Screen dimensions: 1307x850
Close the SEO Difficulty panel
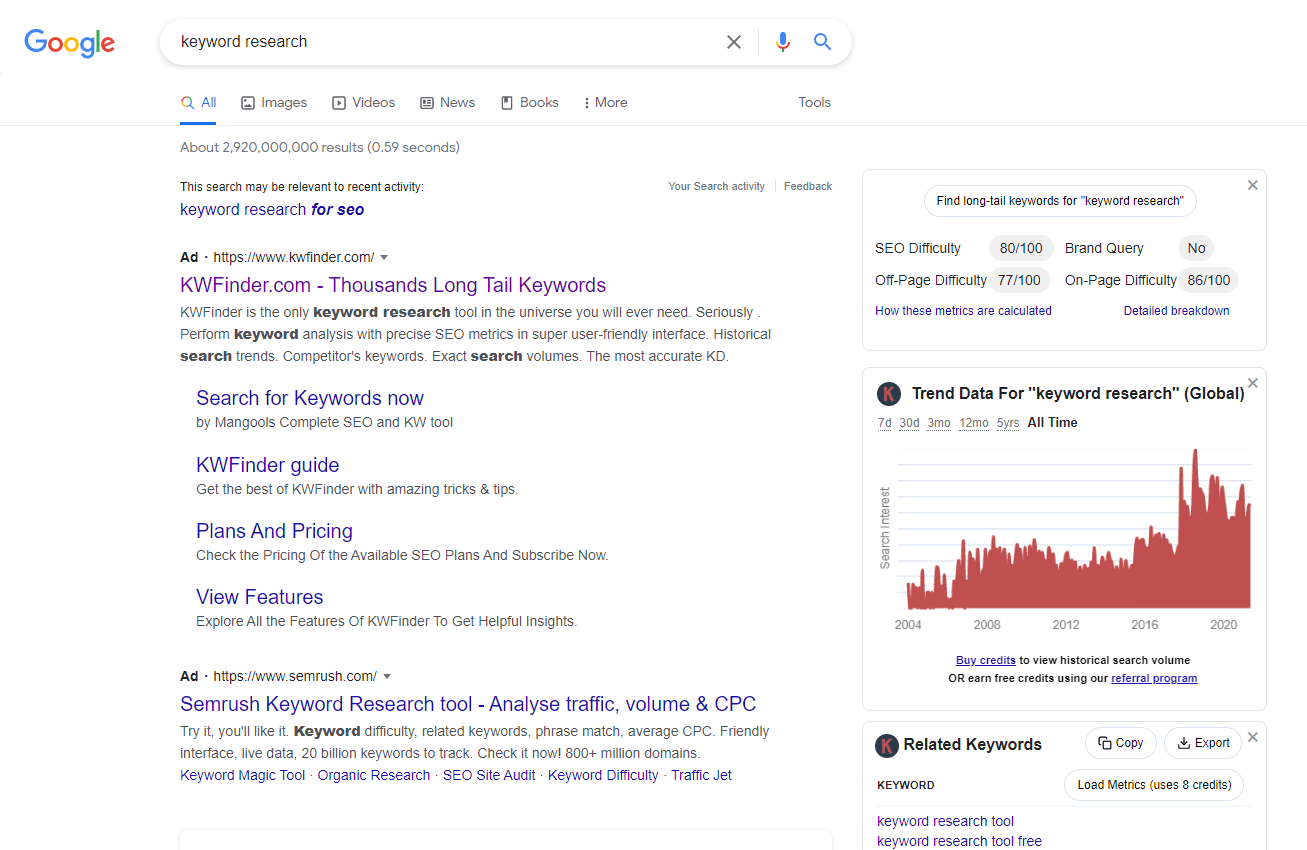[1253, 185]
